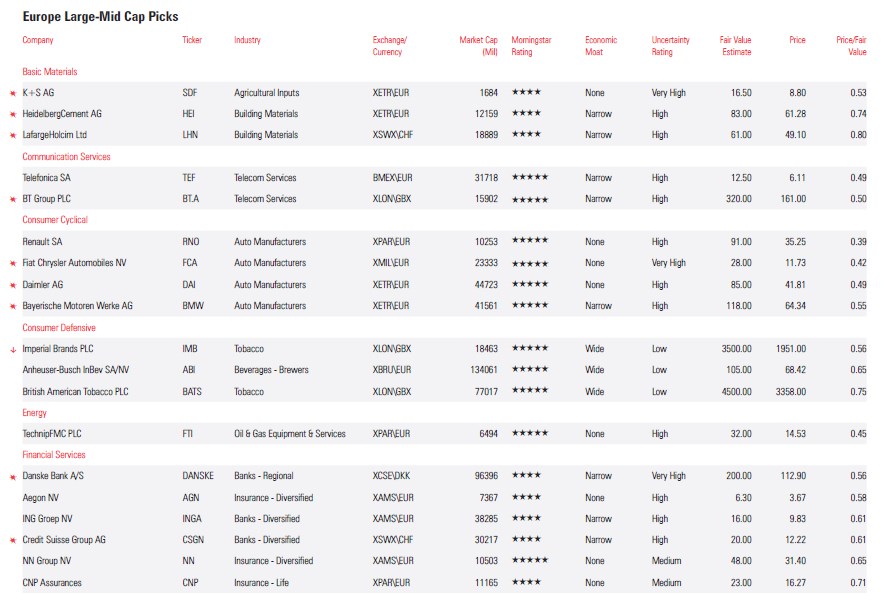The image size is (882, 596).
Task: Click the red marker beside Credit Suisse Group AG
Action: [x=12, y=540]
